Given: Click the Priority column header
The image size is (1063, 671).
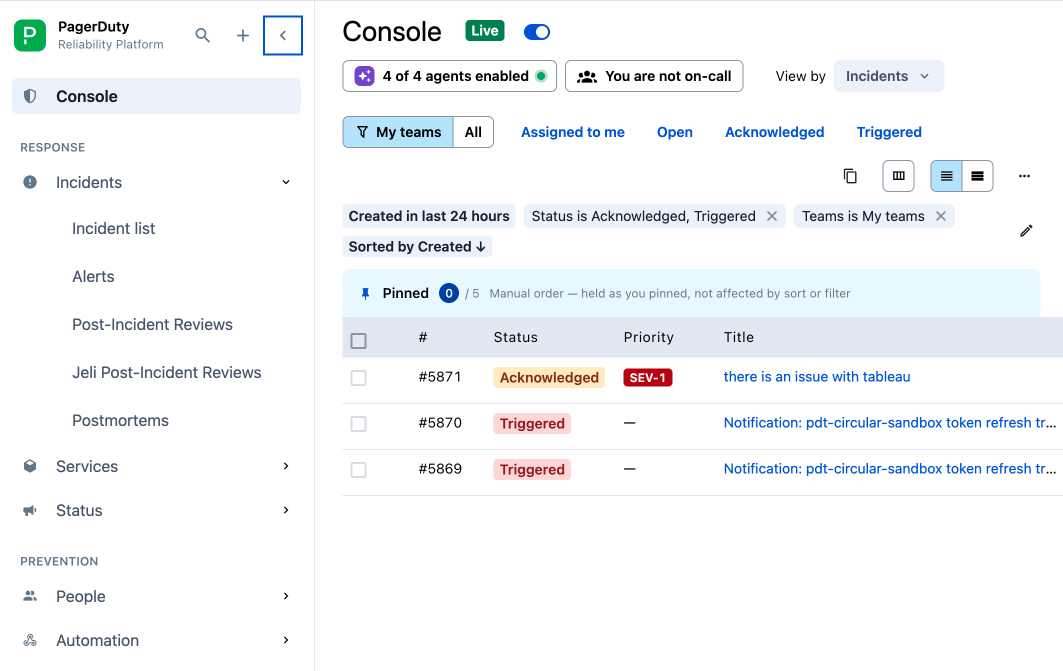Looking at the screenshot, I should [x=649, y=338].
